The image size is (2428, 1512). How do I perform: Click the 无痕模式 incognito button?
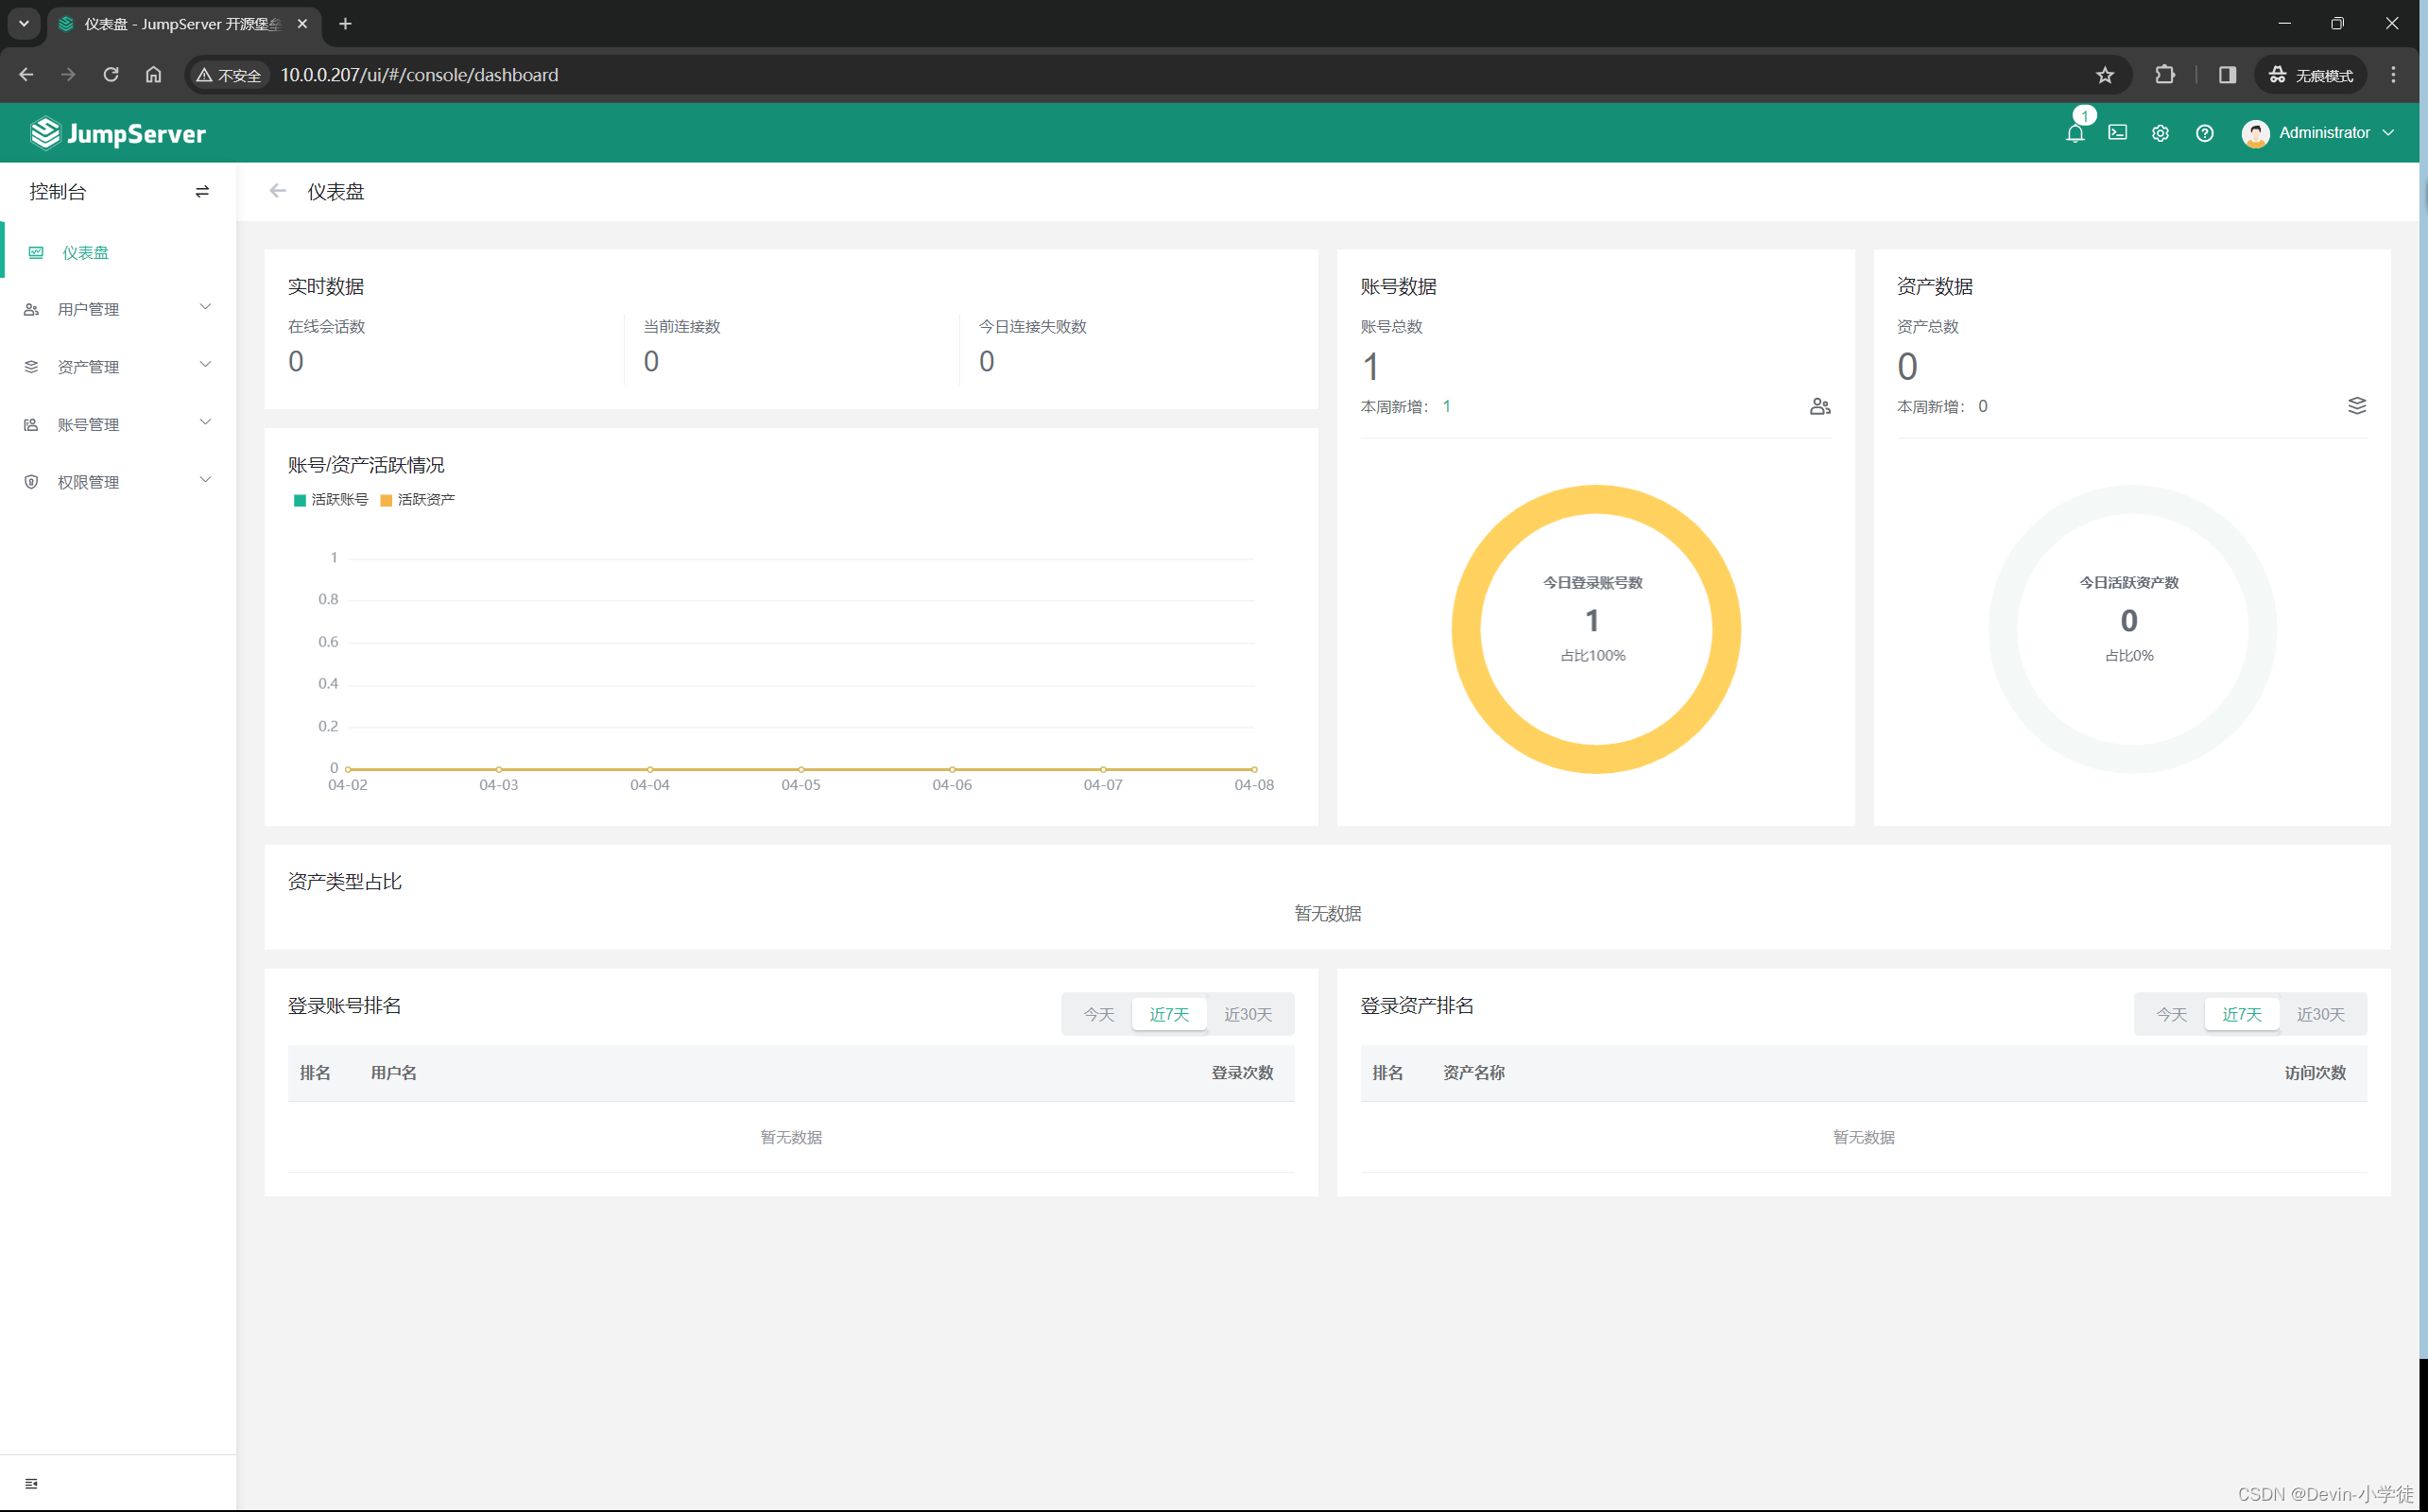tap(2310, 75)
